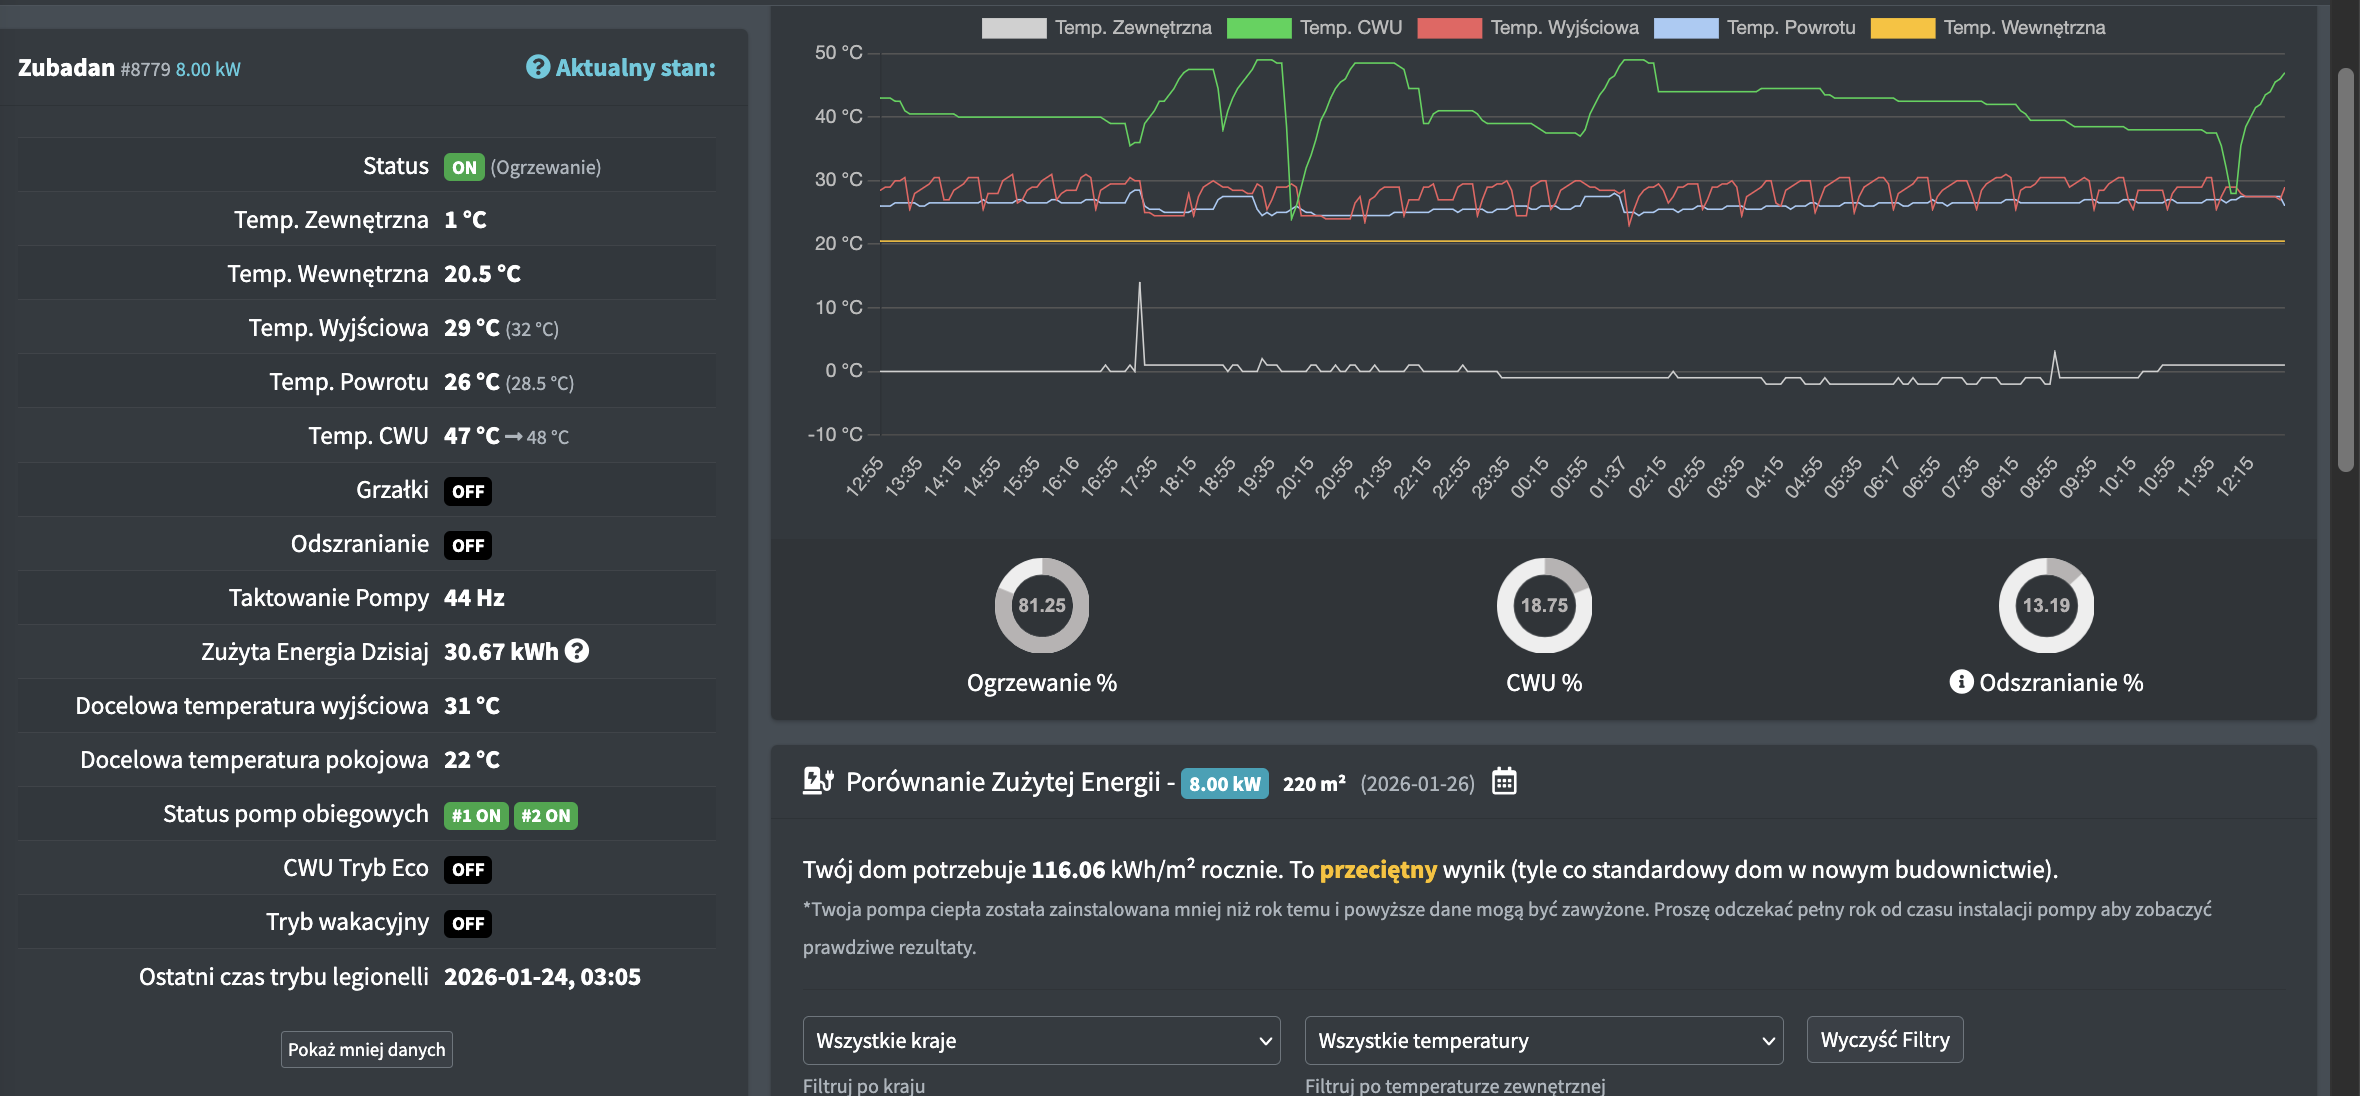Click the Wyczyść Filtry button
Screen dimensions: 2360x1096
click(x=1884, y=1040)
